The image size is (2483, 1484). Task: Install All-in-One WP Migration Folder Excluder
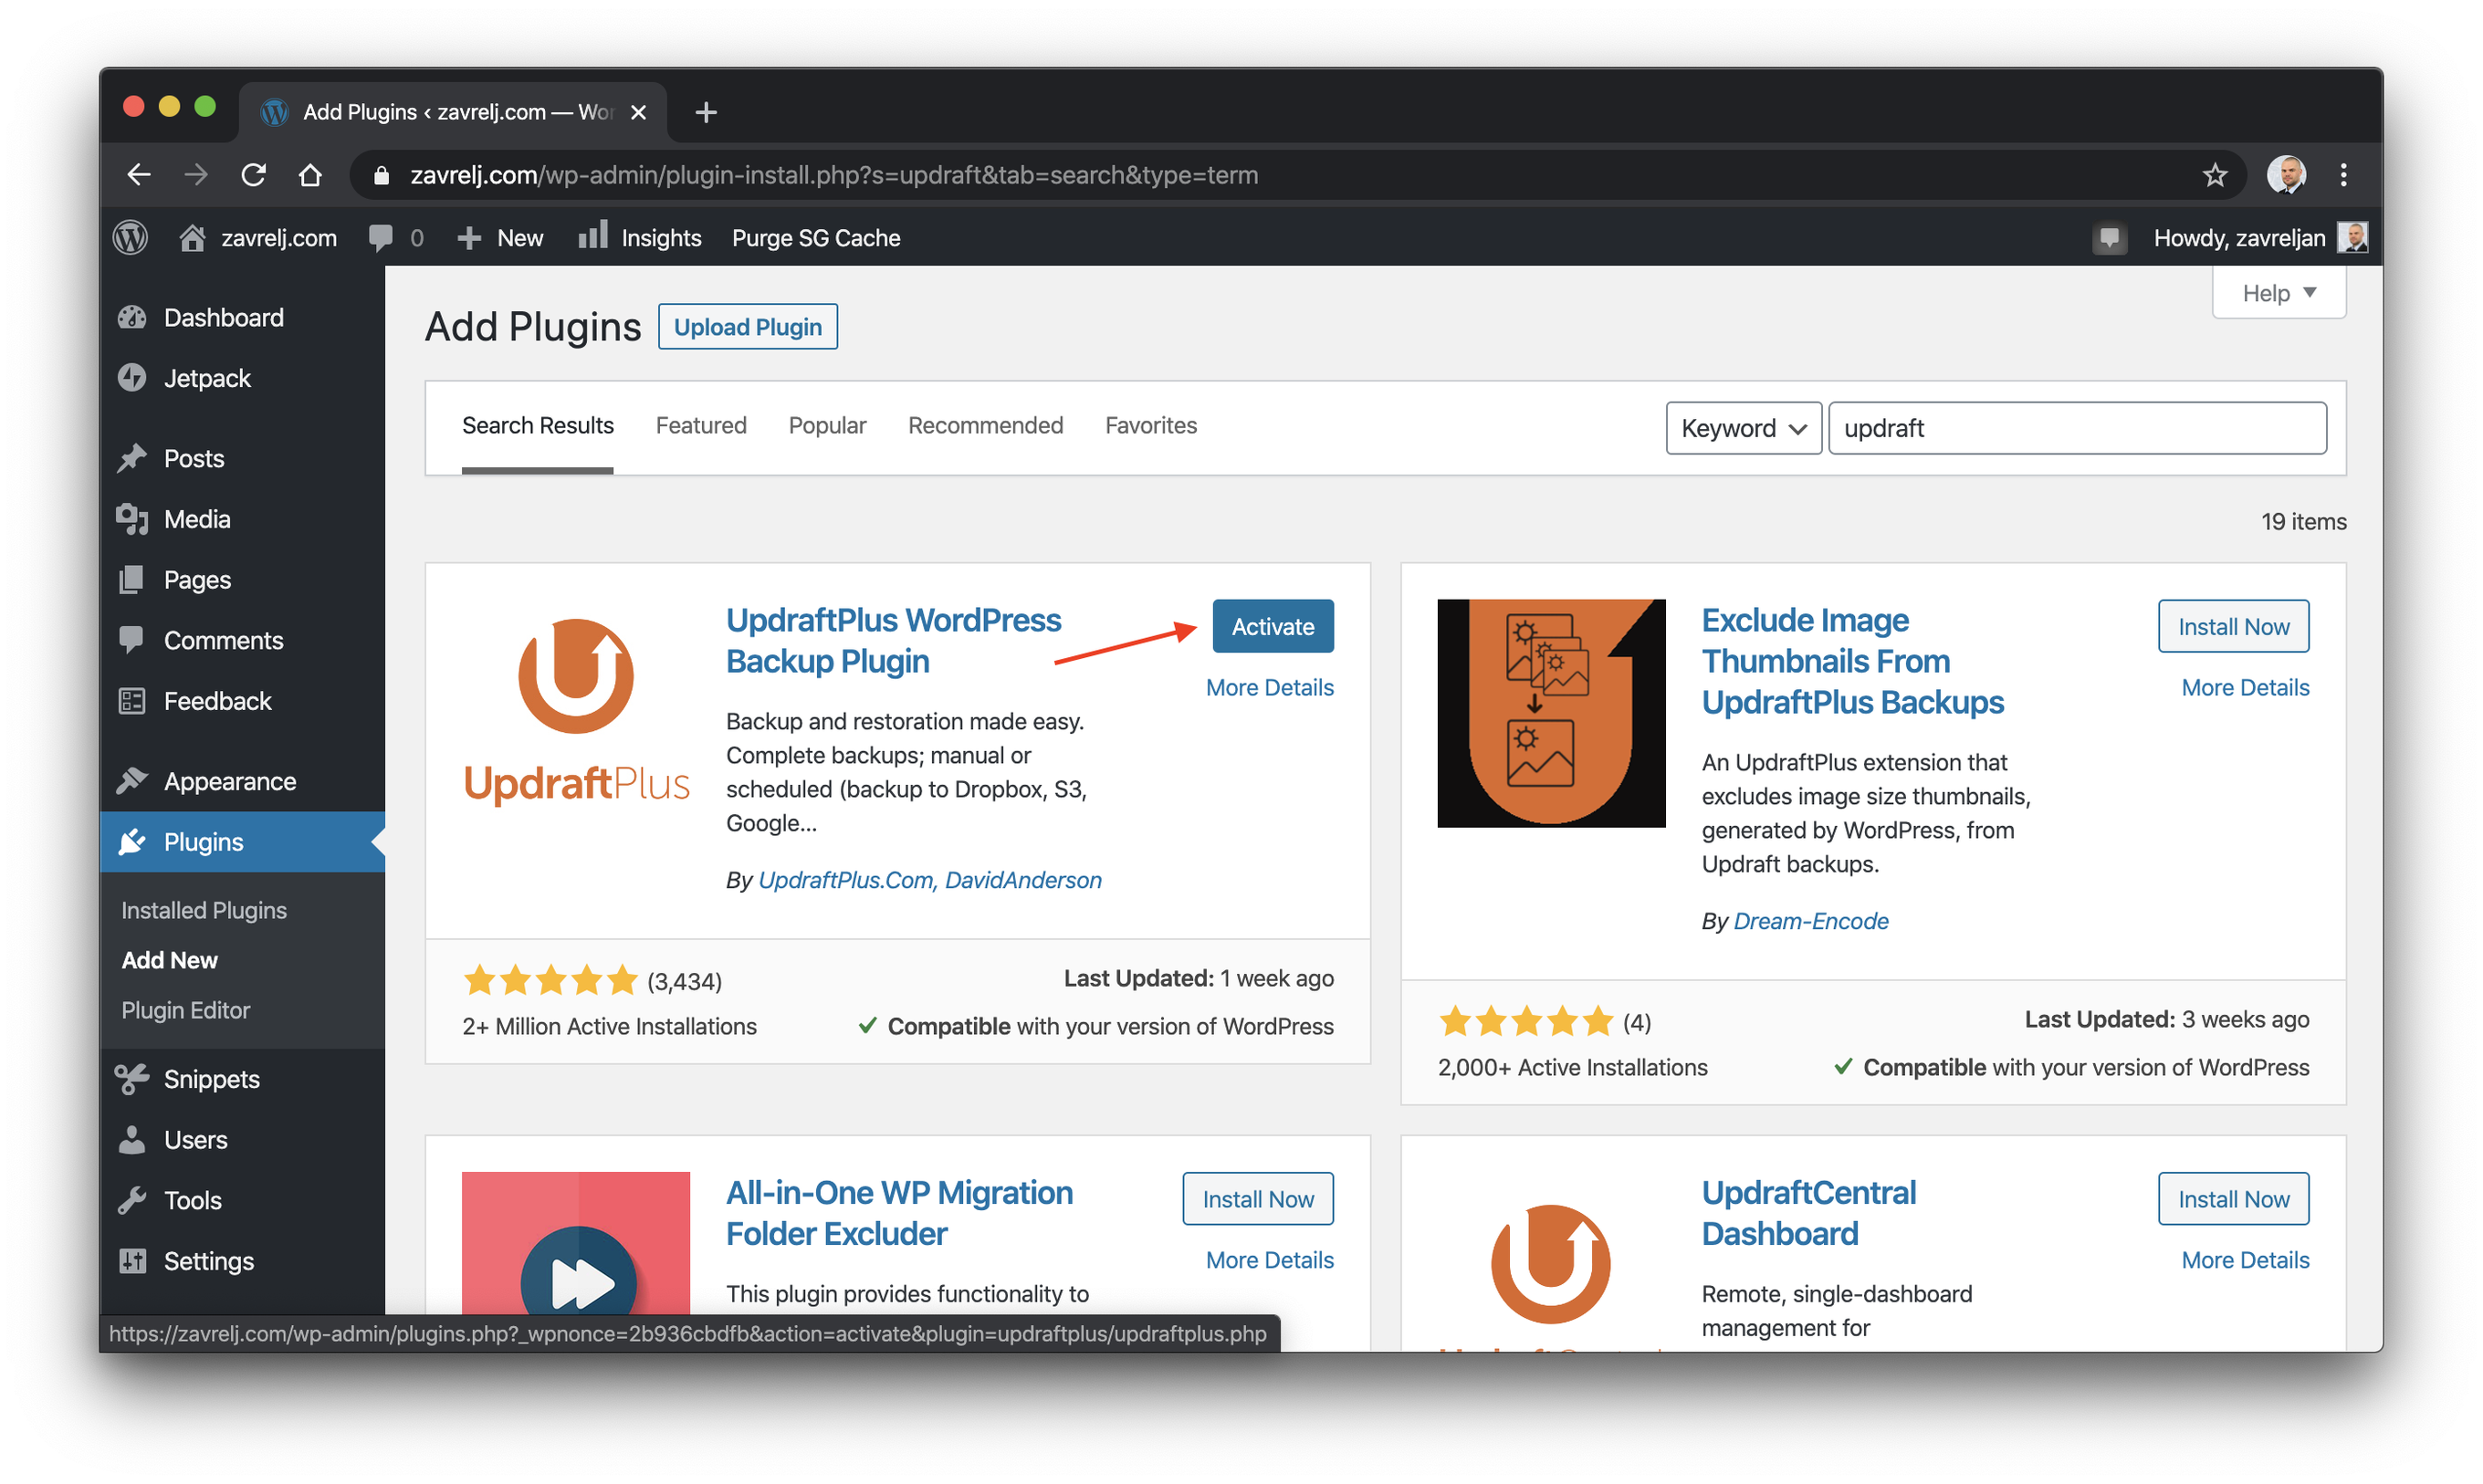[x=1258, y=1199]
